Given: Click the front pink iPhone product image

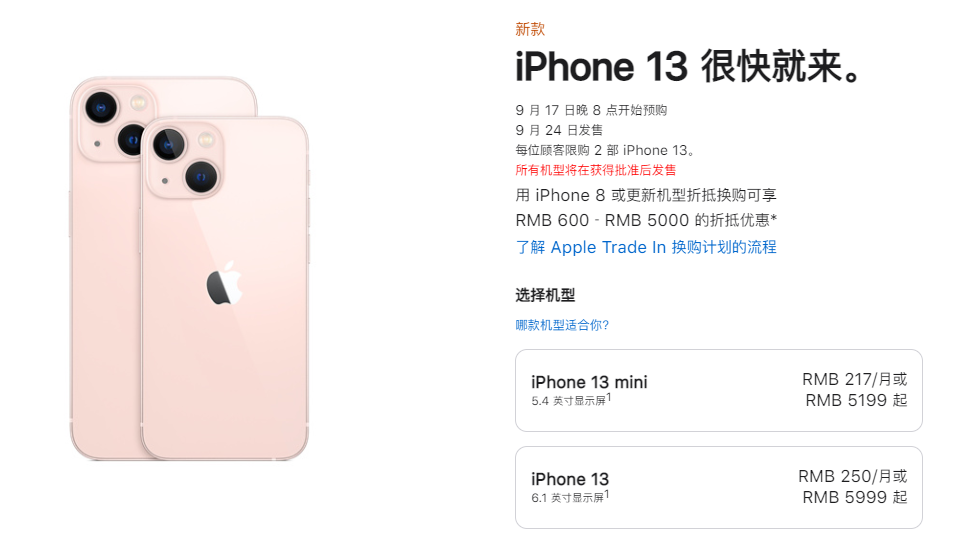Looking at the screenshot, I should [x=225, y=288].
